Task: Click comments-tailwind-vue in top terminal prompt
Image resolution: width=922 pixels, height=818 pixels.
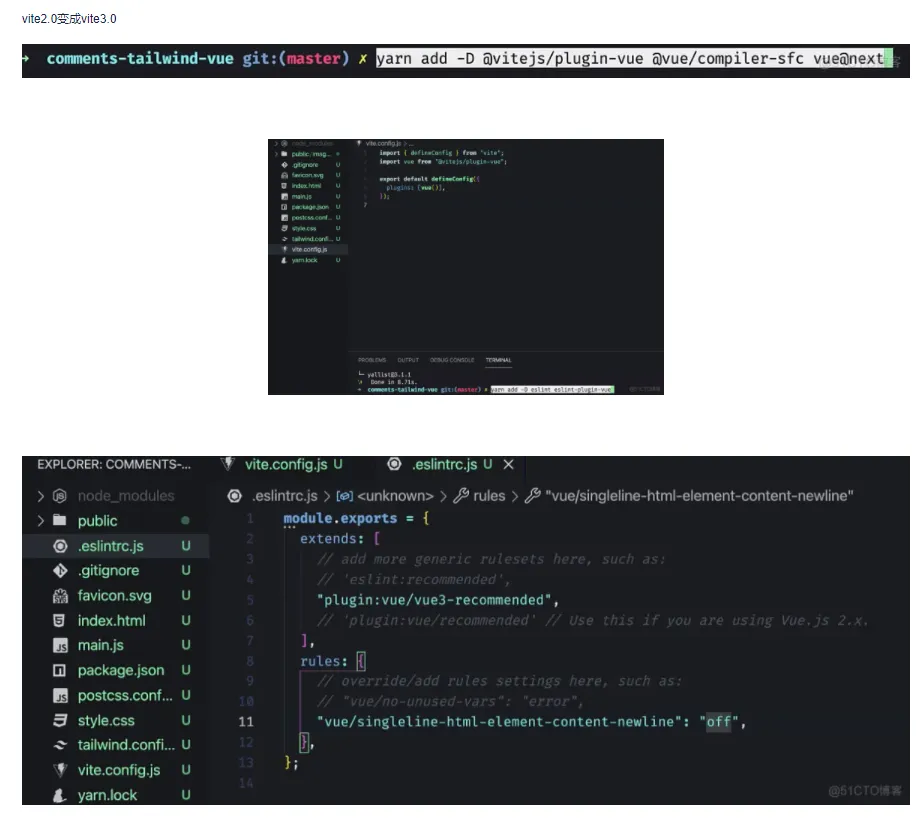Action: [140, 58]
